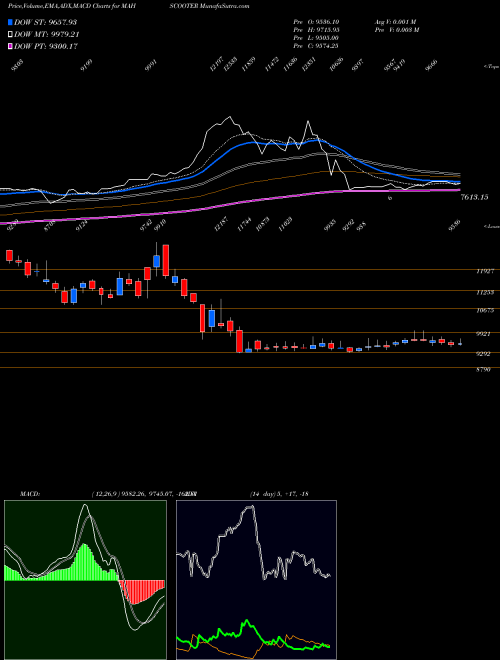The width and height of the screenshot is (500, 660).
Task: Click the last blue candlestick on the right
Action: (x=460, y=344)
